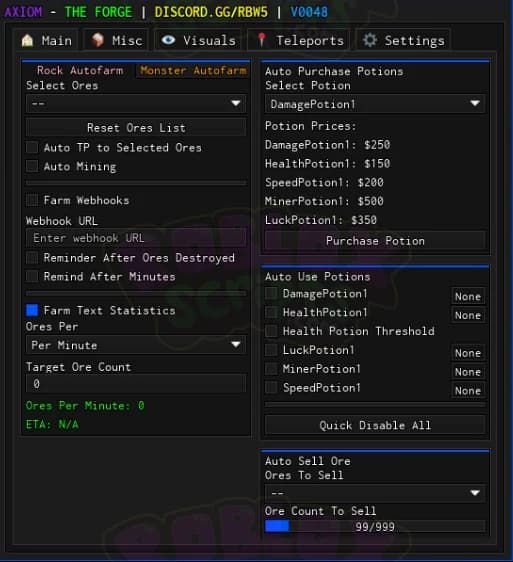Click the Quick Disable All button
The width and height of the screenshot is (513, 562).
coord(375,425)
